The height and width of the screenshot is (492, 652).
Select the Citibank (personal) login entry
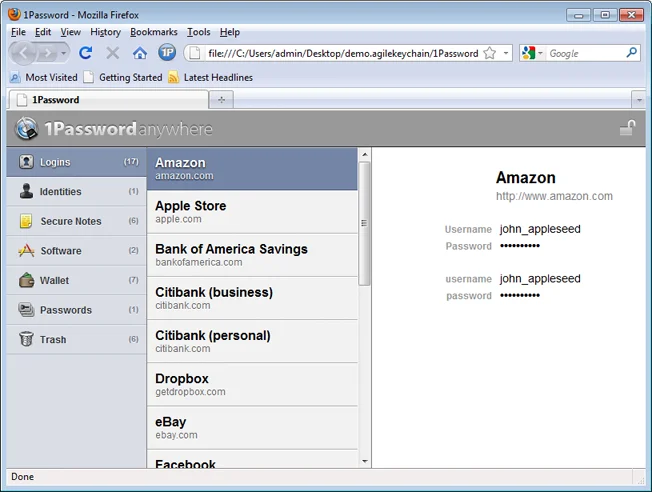252,342
